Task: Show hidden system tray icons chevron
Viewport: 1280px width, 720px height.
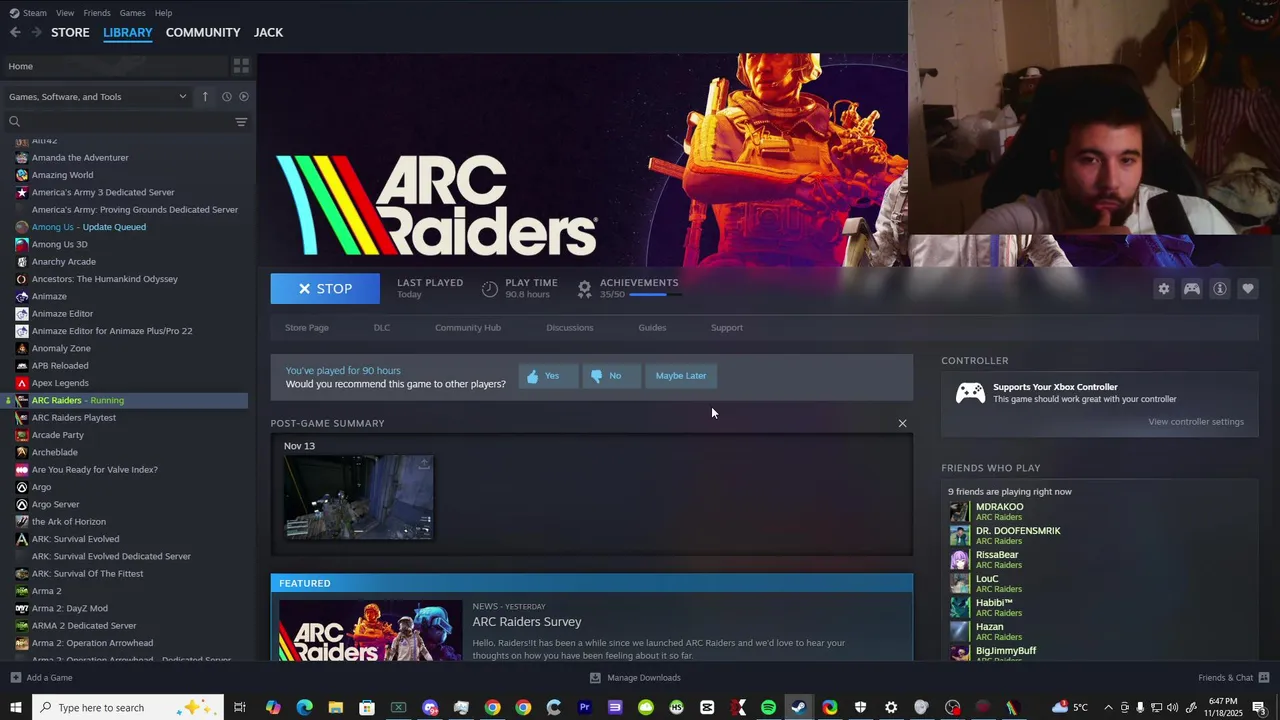Action: [1108, 708]
